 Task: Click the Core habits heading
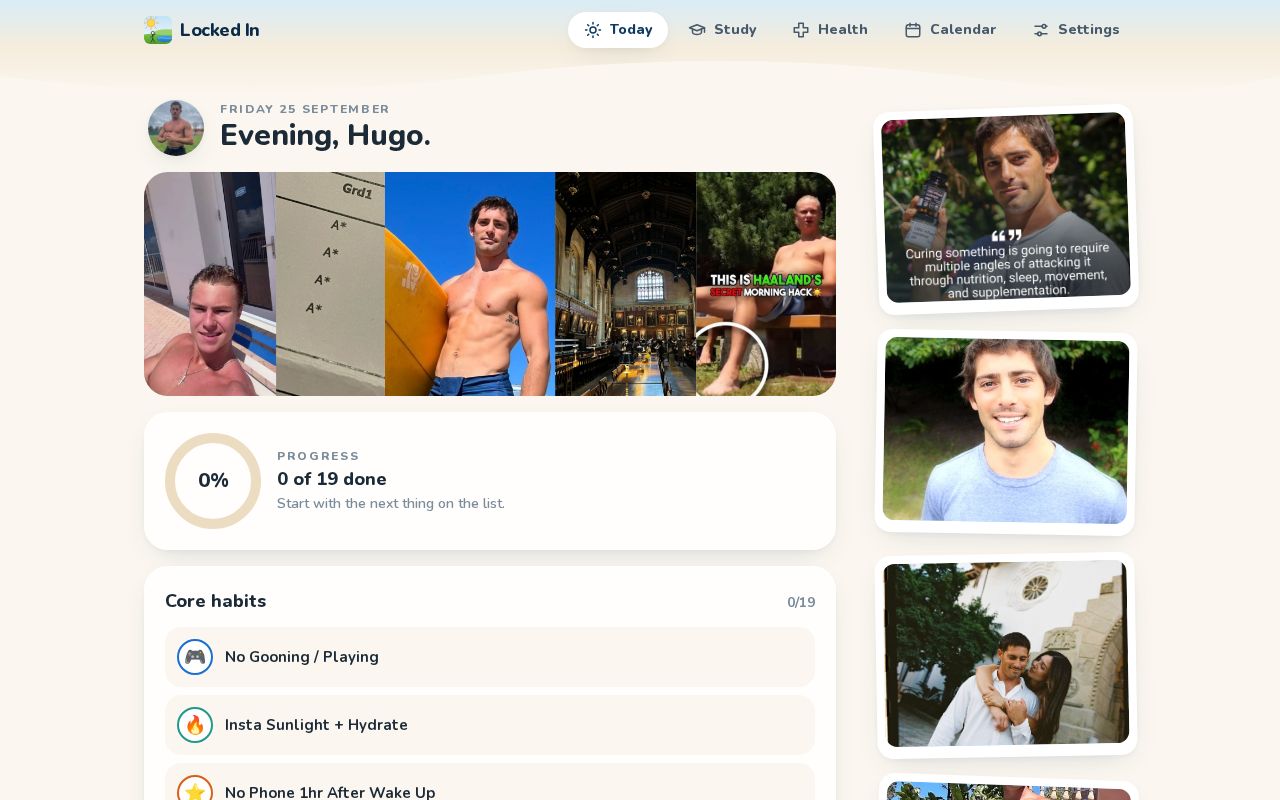click(x=216, y=601)
